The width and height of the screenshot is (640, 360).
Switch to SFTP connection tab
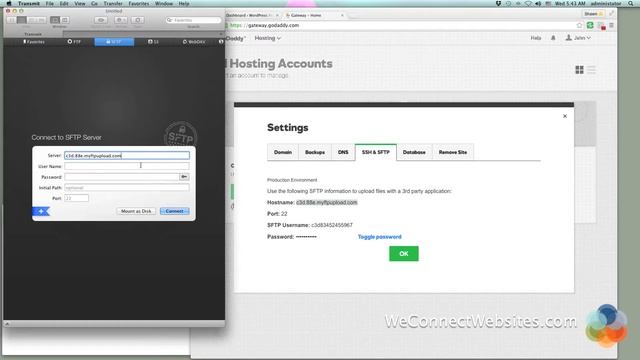pyautogui.click(x=114, y=42)
